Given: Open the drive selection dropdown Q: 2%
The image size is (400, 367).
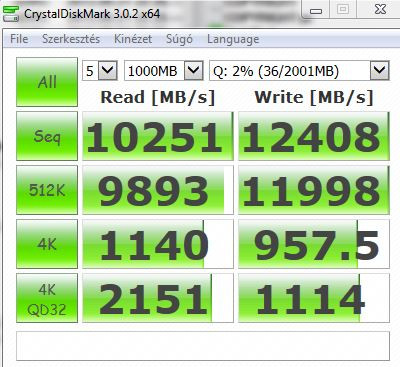Looking at the screenshot, I should [x=299, y=70].
